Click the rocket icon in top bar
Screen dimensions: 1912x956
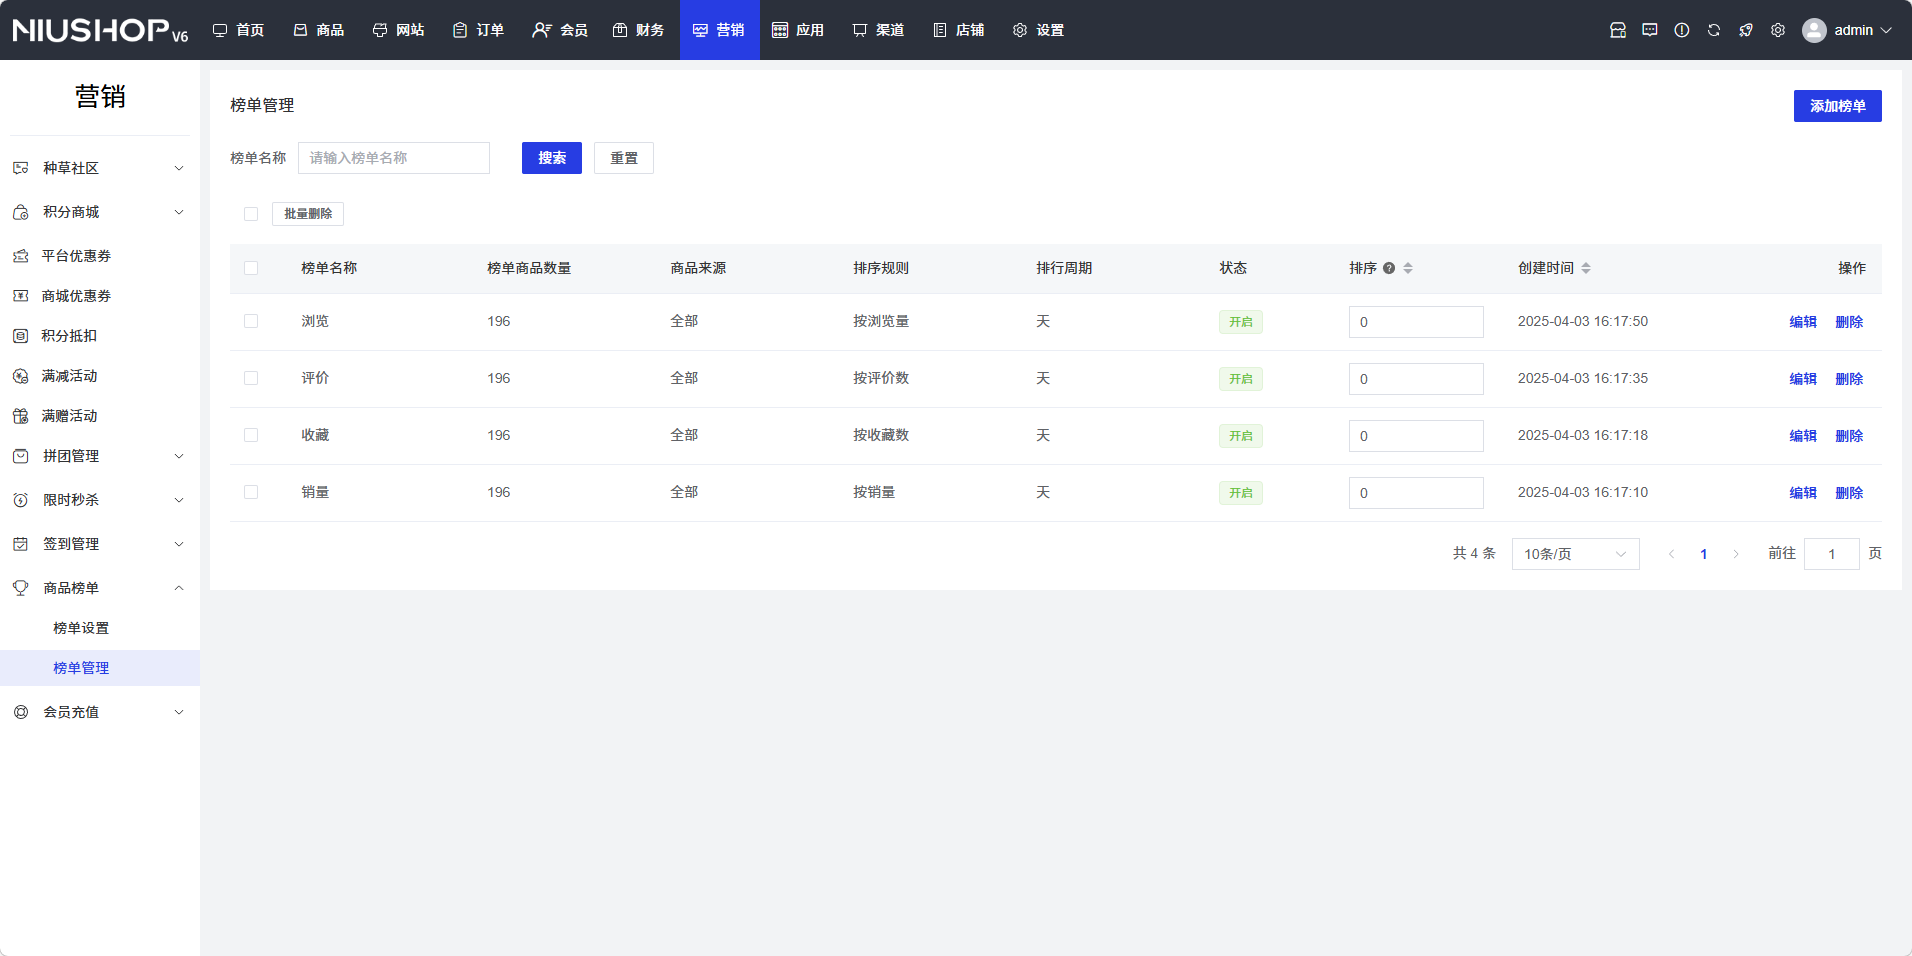click(x=1745, y=30)
